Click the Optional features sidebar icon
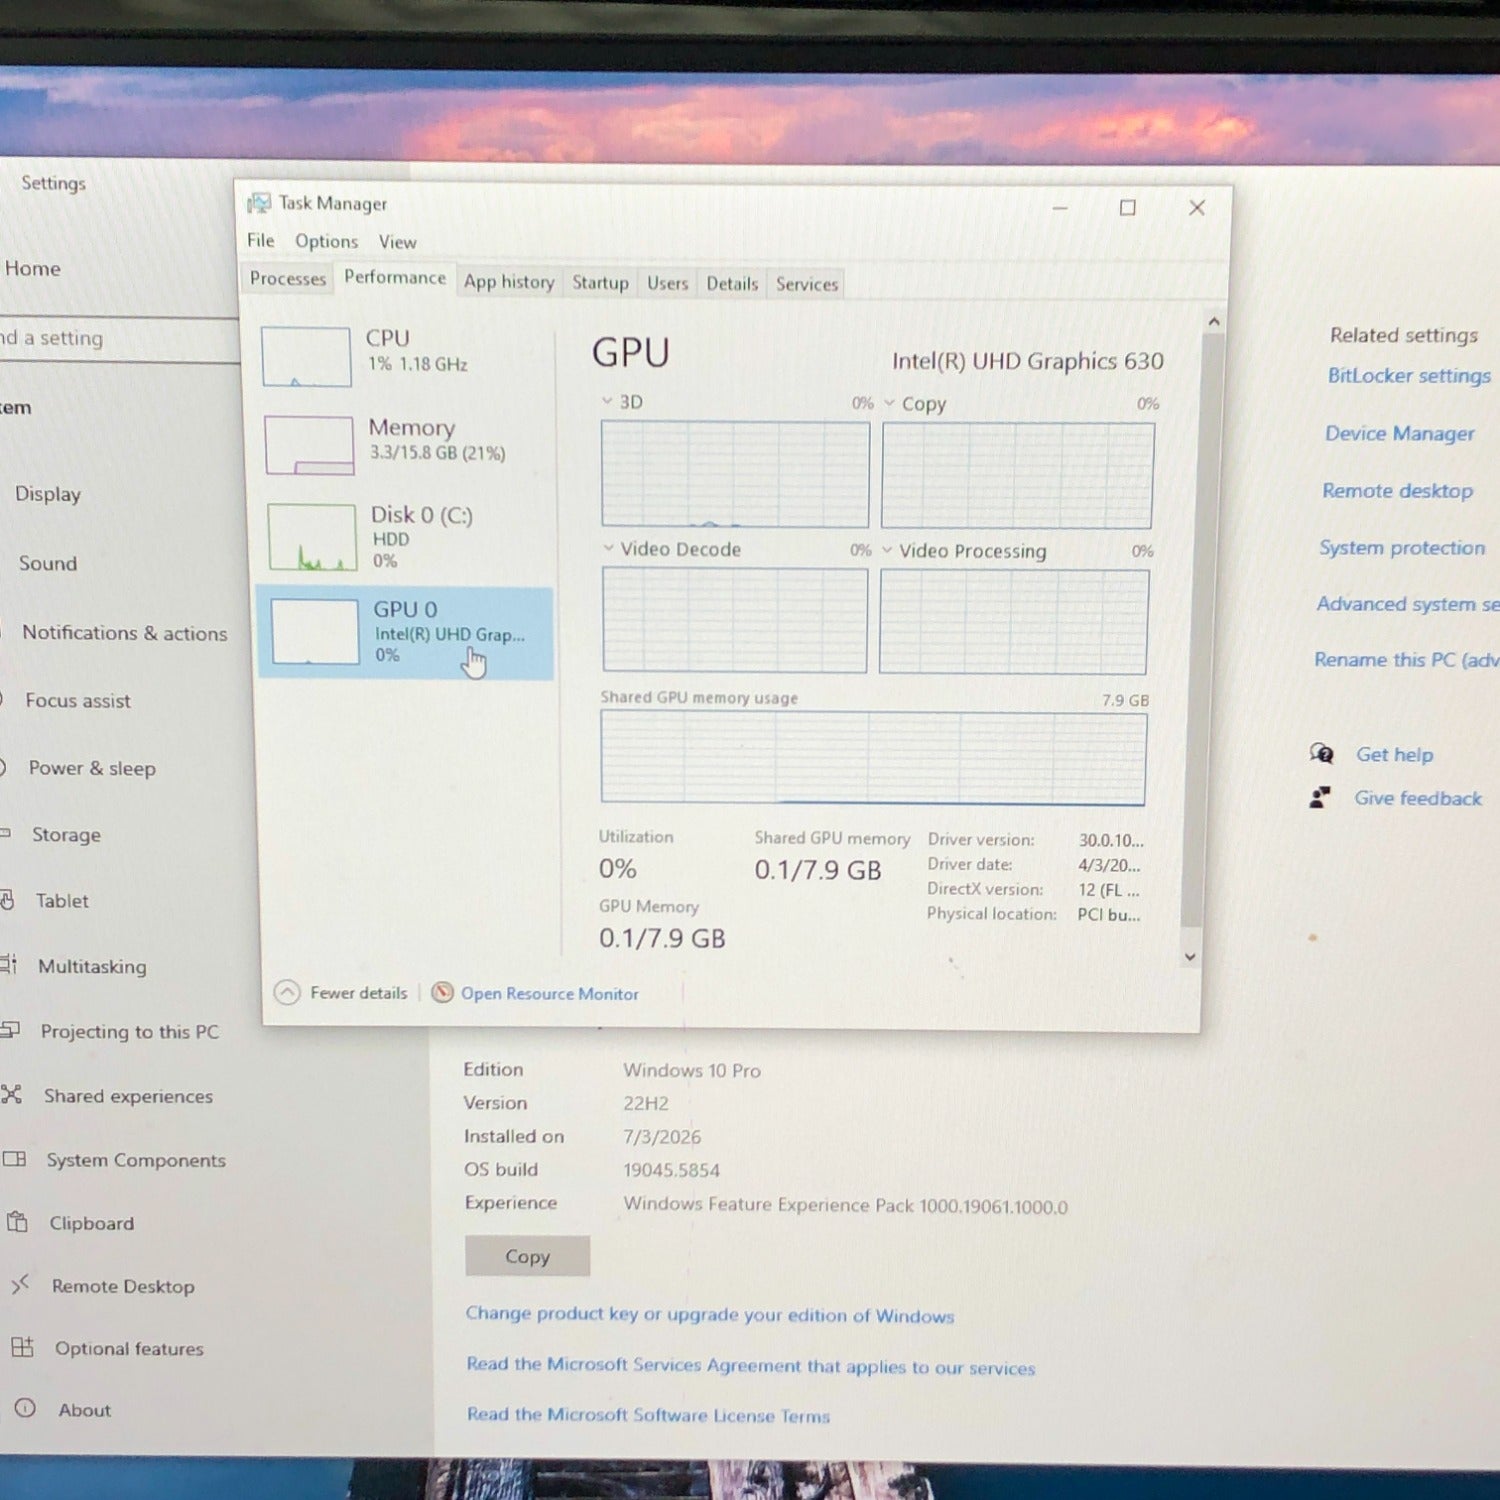This screenshot has height=1500, width=1500. (22, 1347)
